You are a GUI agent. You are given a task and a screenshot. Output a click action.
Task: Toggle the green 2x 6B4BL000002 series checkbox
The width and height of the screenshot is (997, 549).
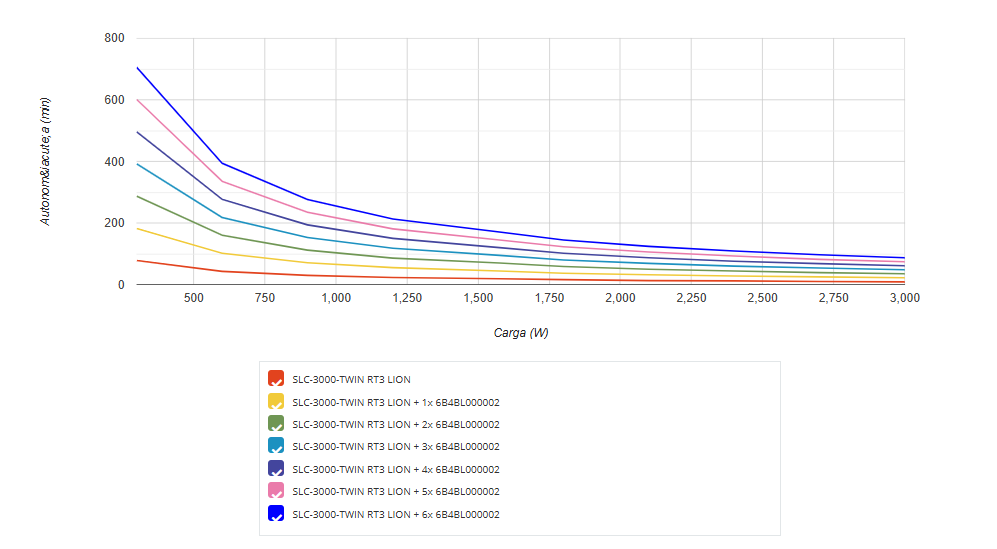pos(276,424)
